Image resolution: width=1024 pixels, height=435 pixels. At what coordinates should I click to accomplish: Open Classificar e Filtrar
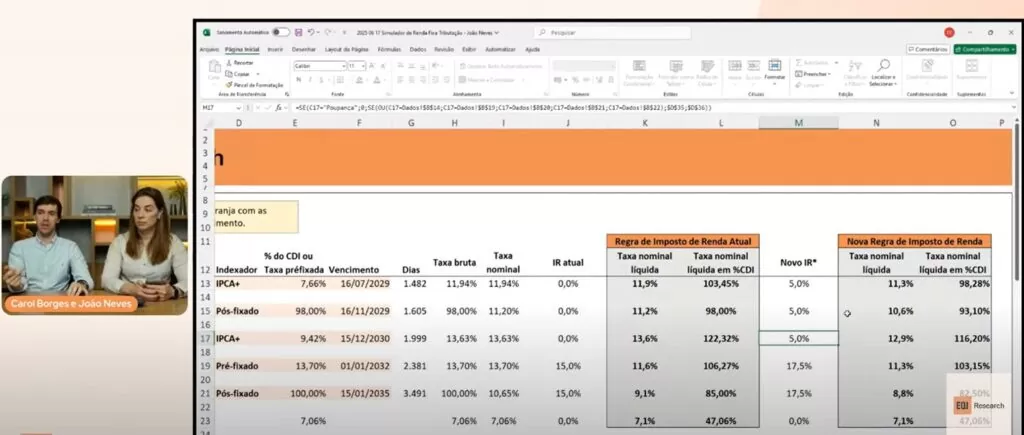point(854,73)
